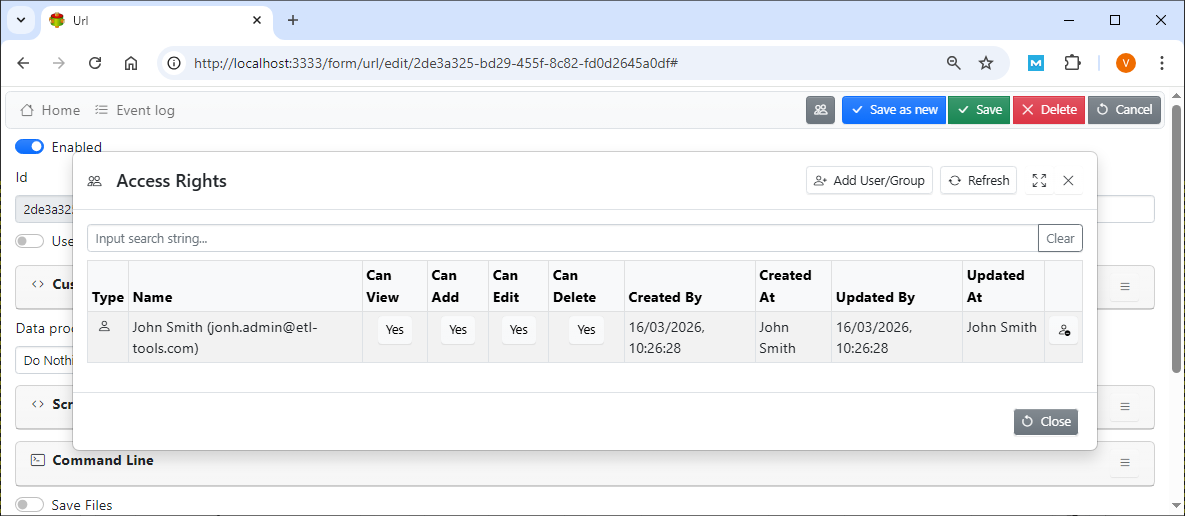Open hamburger menu of the Custom section

pyautogui.click(x=1125, y=286)
